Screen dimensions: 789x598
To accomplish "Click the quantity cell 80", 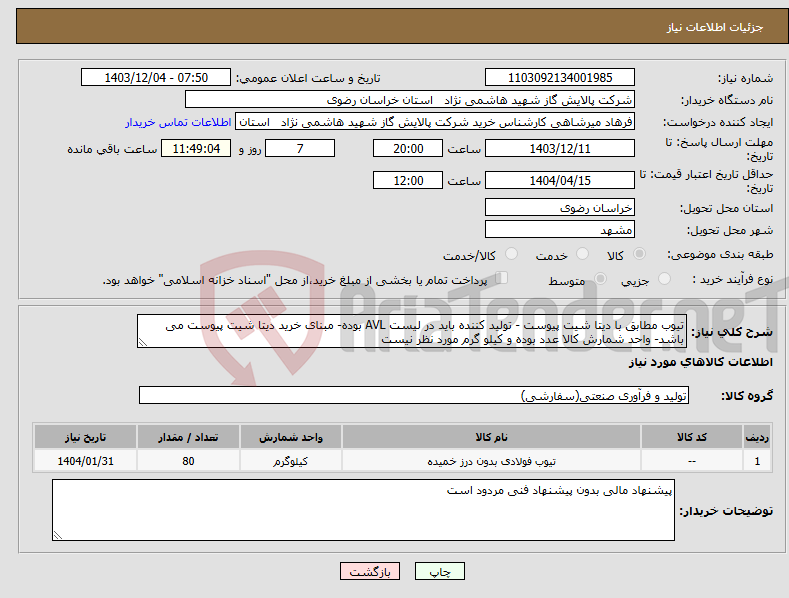I will coord(188,461).
